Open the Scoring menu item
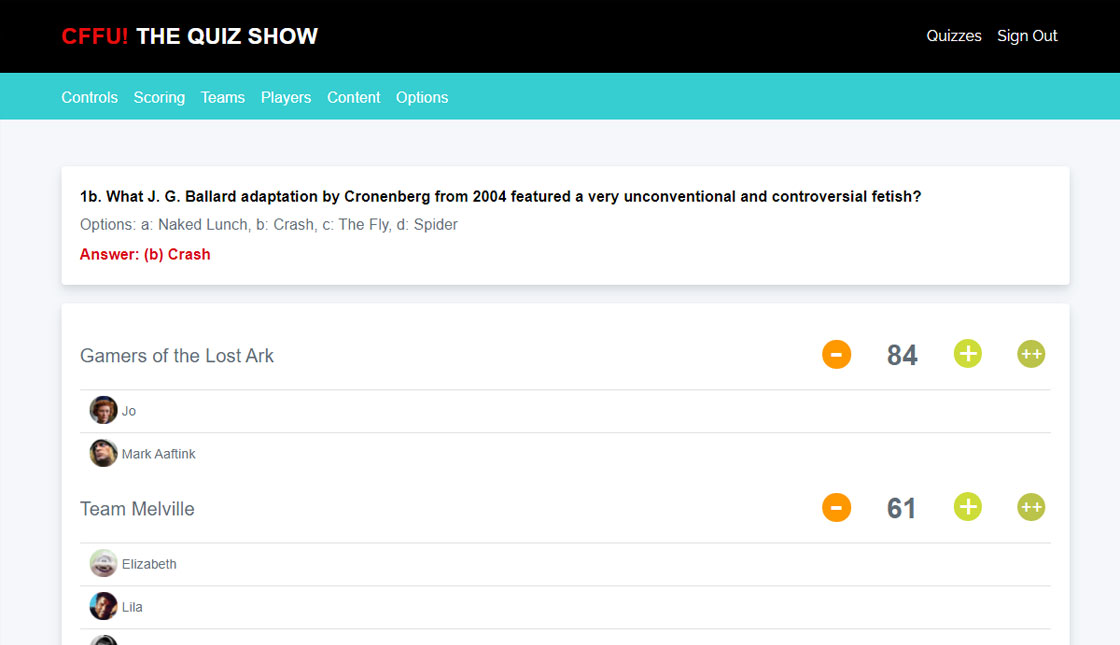The height and width of the screenshot is (645, 1120). [x=159, y=97]
